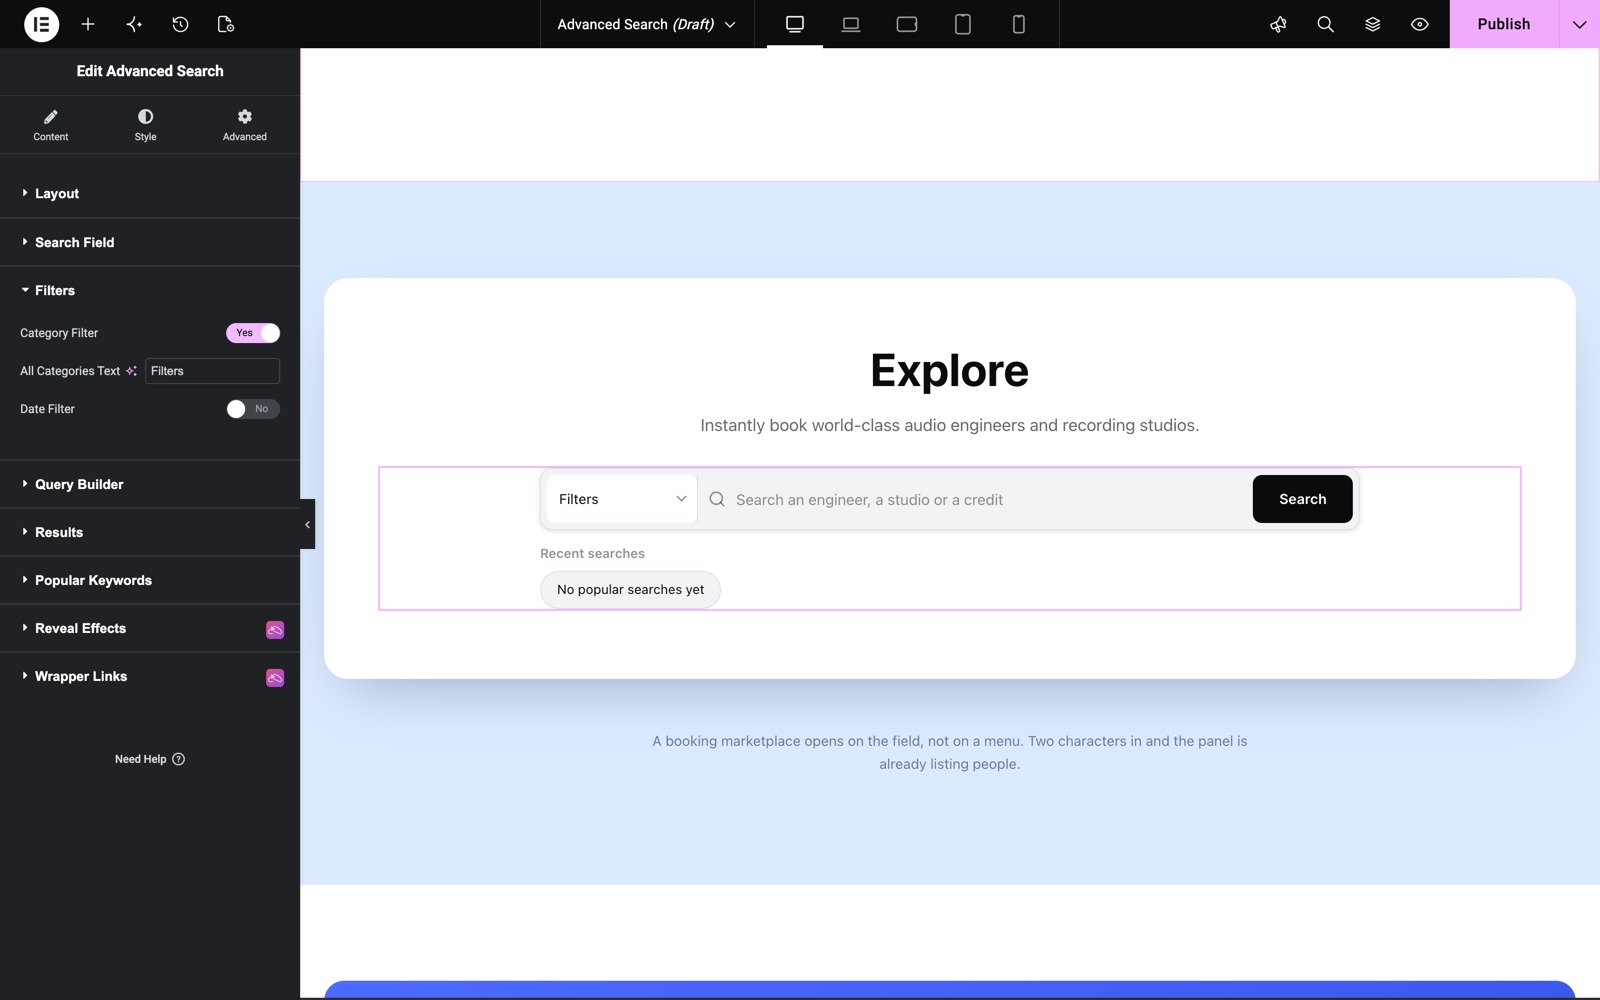The image size is (1600, 1000).
Task: Open Publish options dropdown arrow
Action: (x=1579, y=24)
